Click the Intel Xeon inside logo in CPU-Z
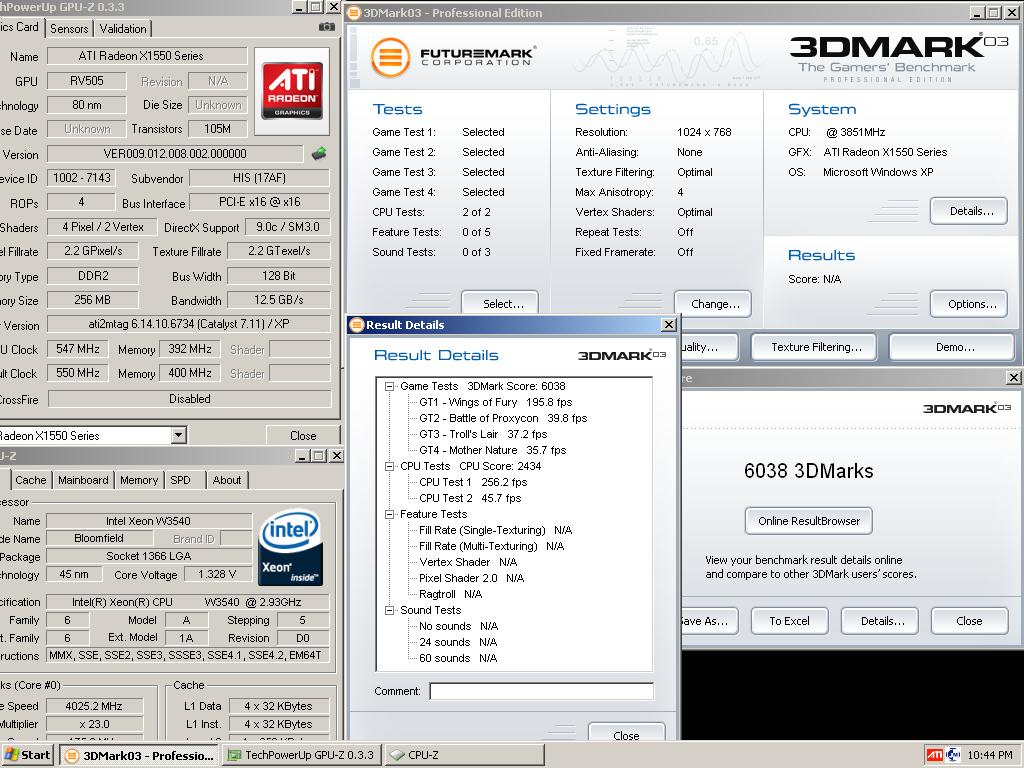Screen dimensions: 1024x768 tap(291, 547)
